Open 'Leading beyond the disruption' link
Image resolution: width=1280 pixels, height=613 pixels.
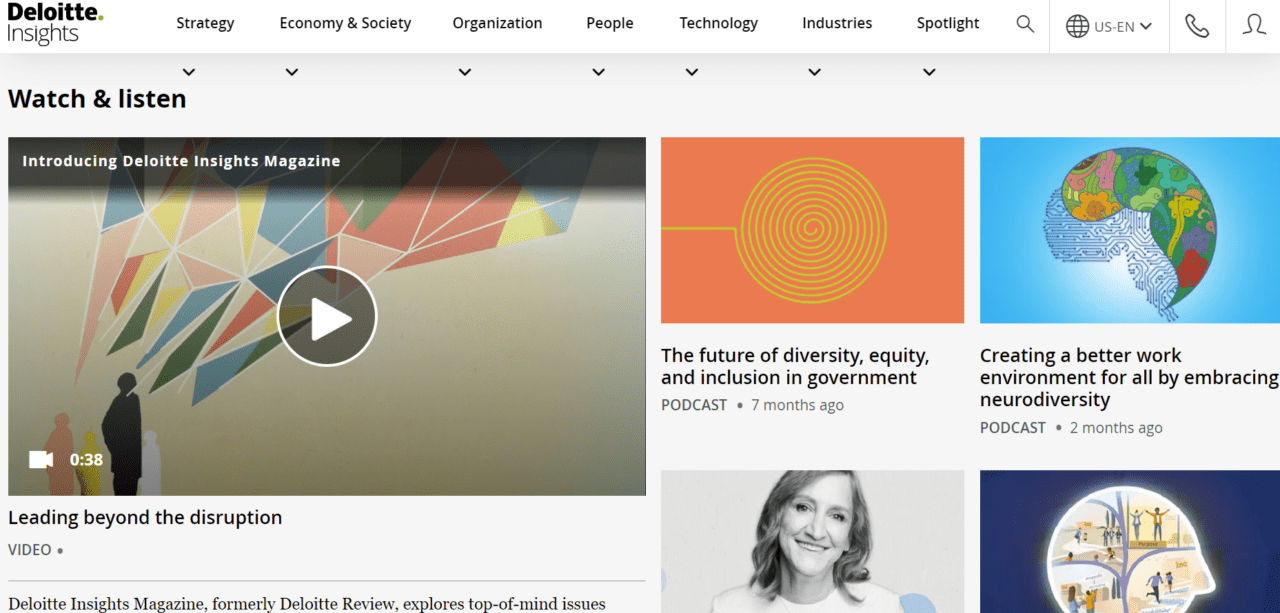tap(145, 518)
